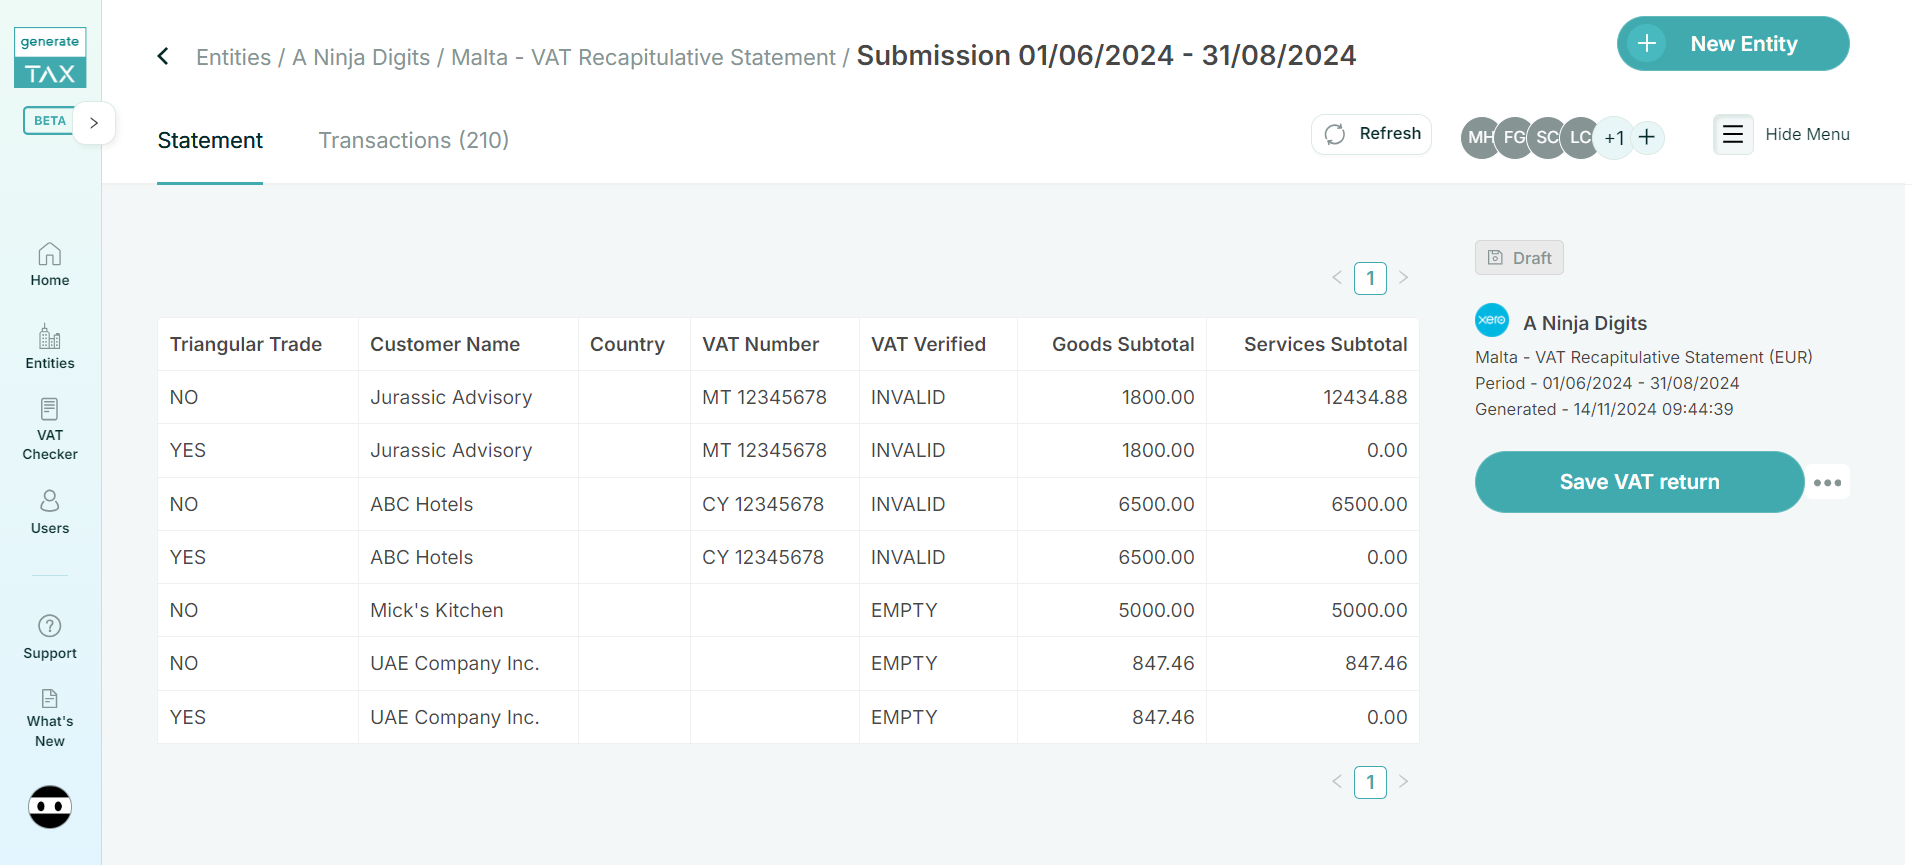
Task: Toggle Hide Menu hamburger button
Action: (x=1733, y=134)
